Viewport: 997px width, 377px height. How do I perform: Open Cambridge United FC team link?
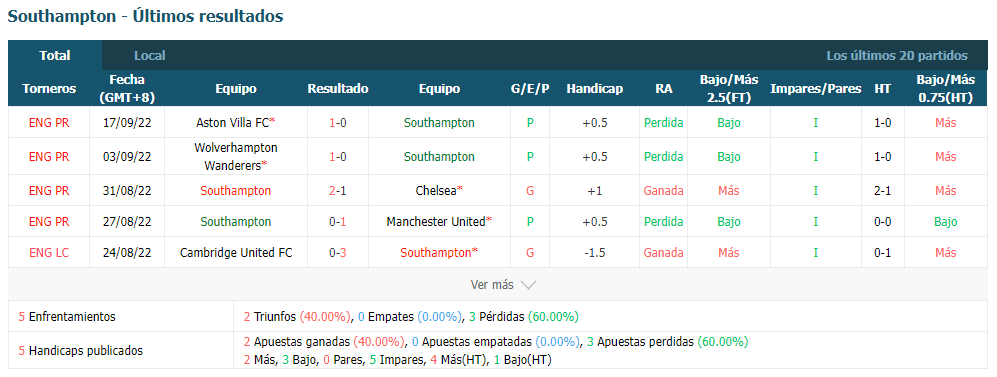(x=236, y=253)
